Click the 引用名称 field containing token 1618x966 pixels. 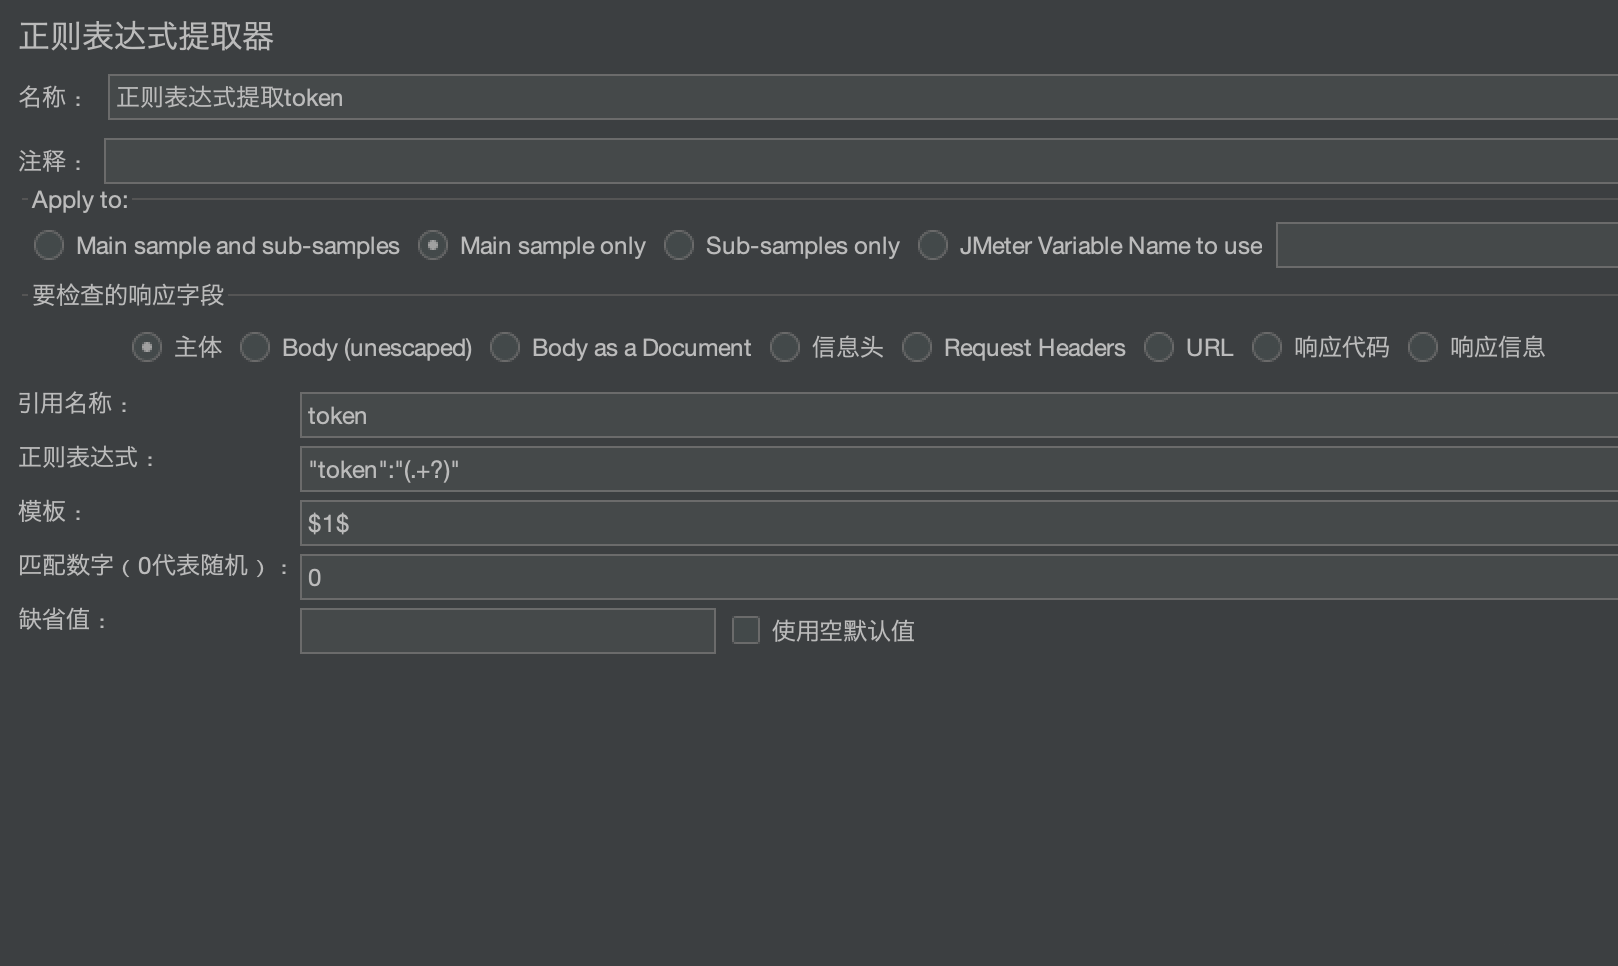tap(958, 415)
